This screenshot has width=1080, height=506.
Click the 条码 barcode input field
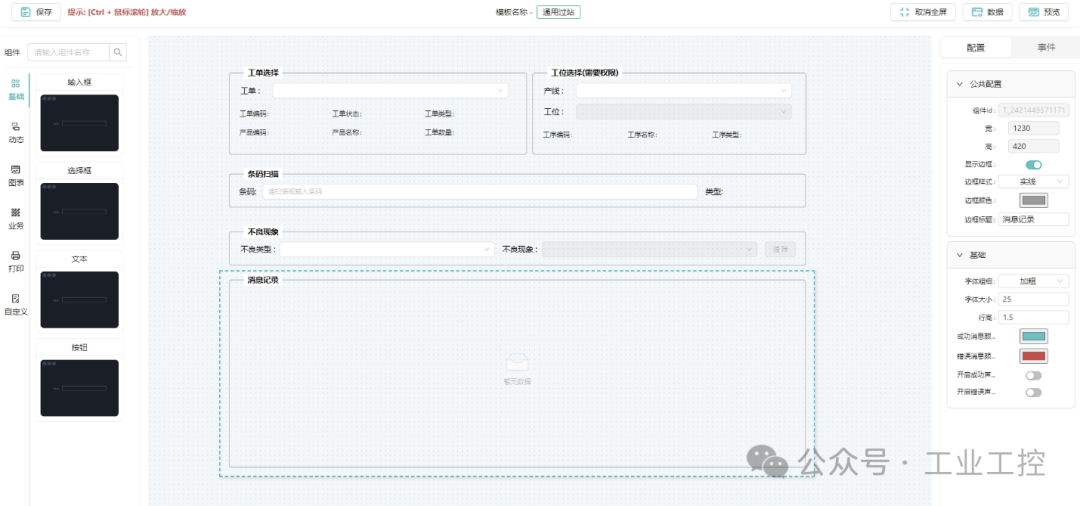(480, 191)
